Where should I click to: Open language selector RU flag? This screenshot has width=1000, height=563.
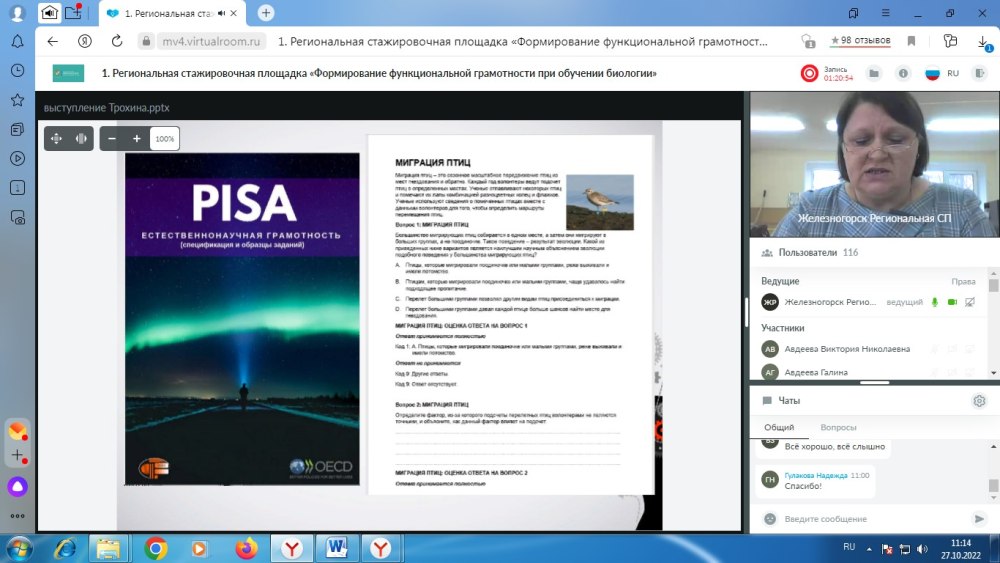932,73
